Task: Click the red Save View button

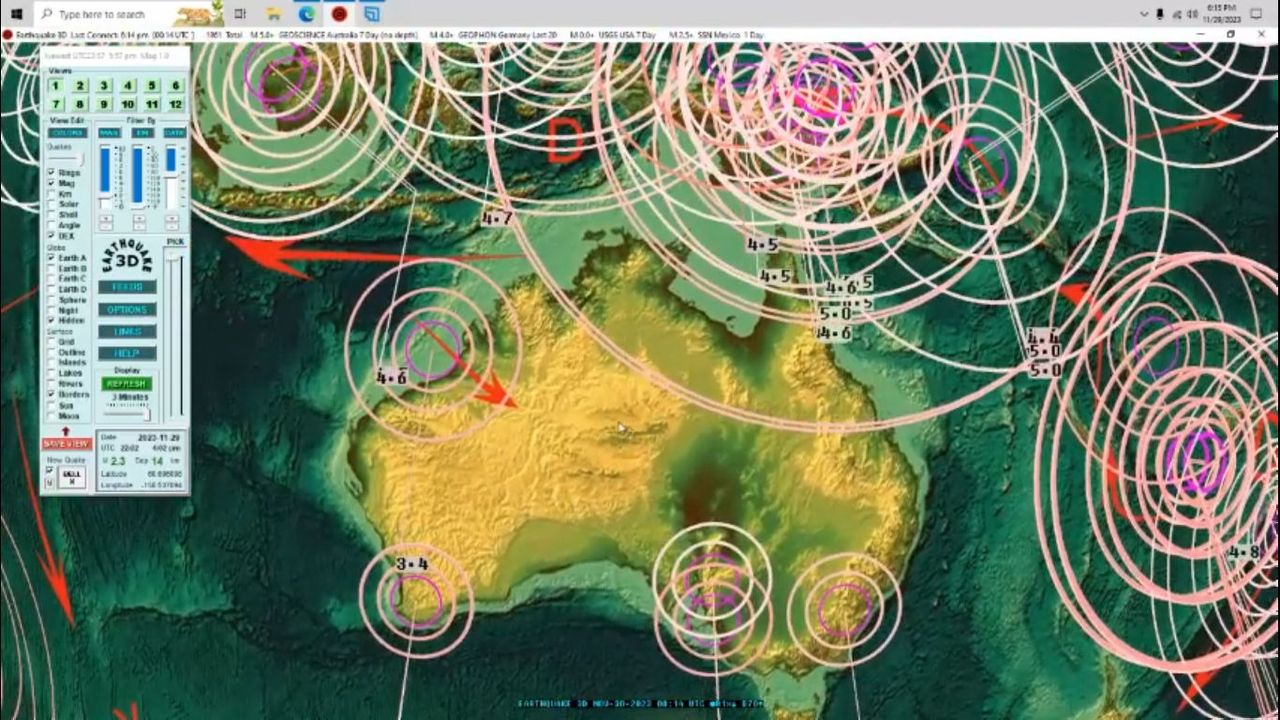Action: coord(66,443)
